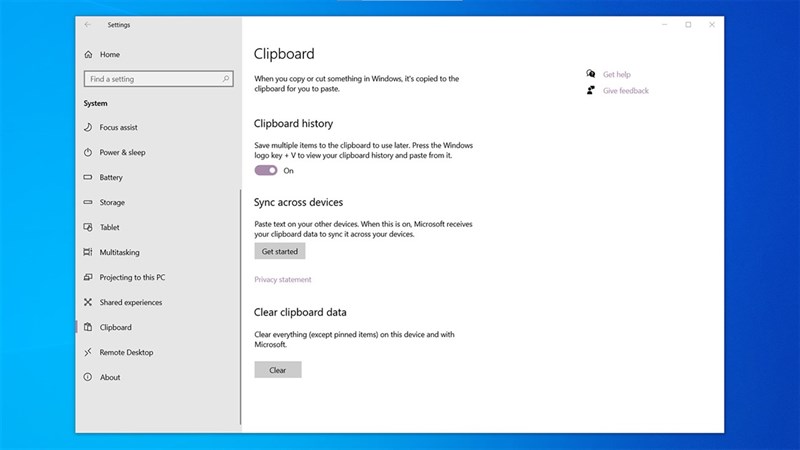
Task: Click the Tablet icon in sidebar
Action: point(88,227)
